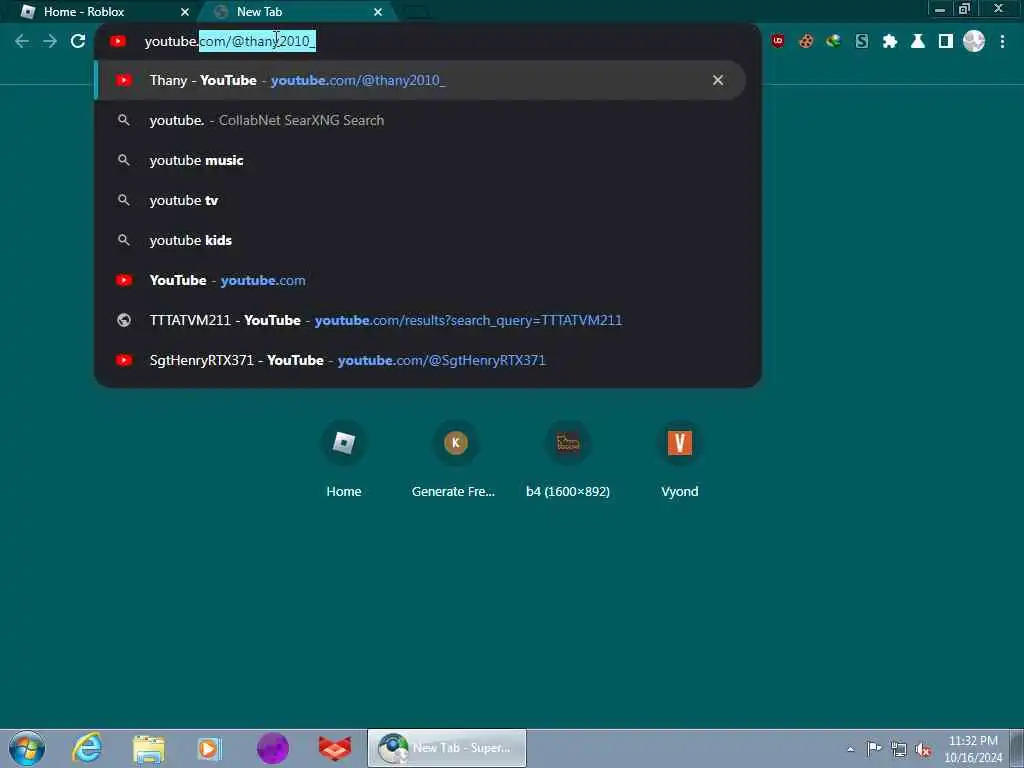The image size is (1024, 768).
Task: Open the Generate Fre... shortcut tile
Action: pos(455,460)
